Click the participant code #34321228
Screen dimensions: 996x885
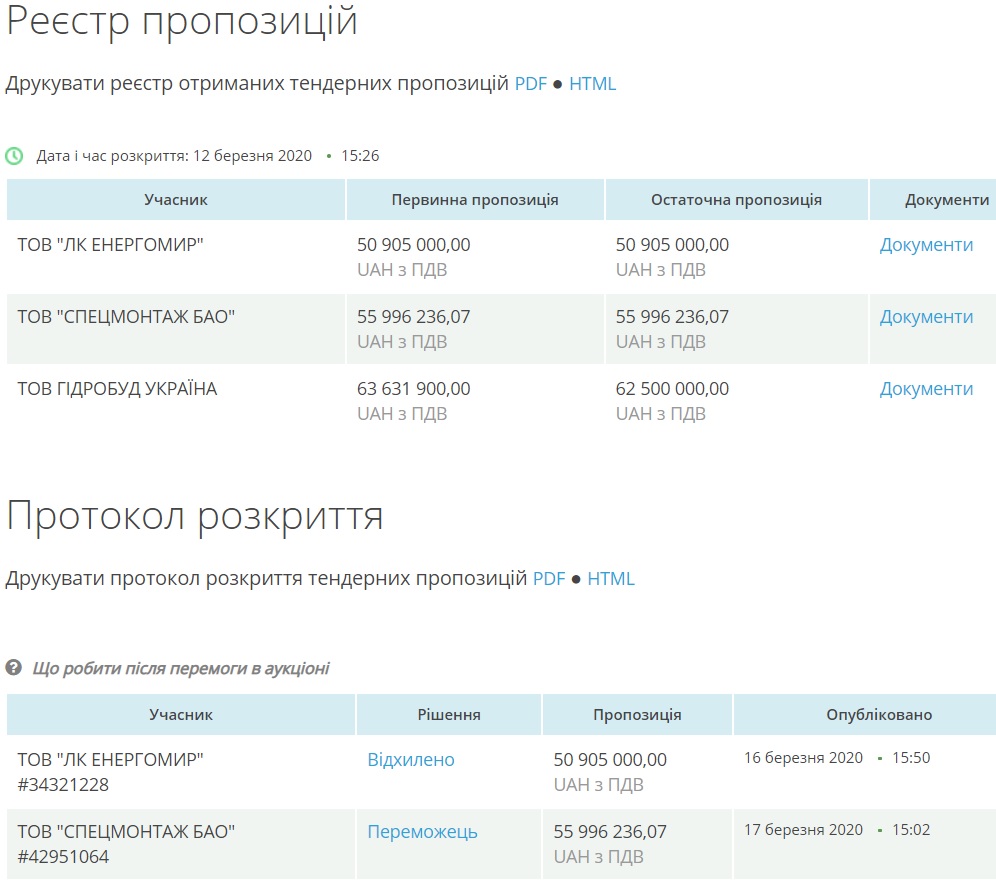click(x=63, y=785)
